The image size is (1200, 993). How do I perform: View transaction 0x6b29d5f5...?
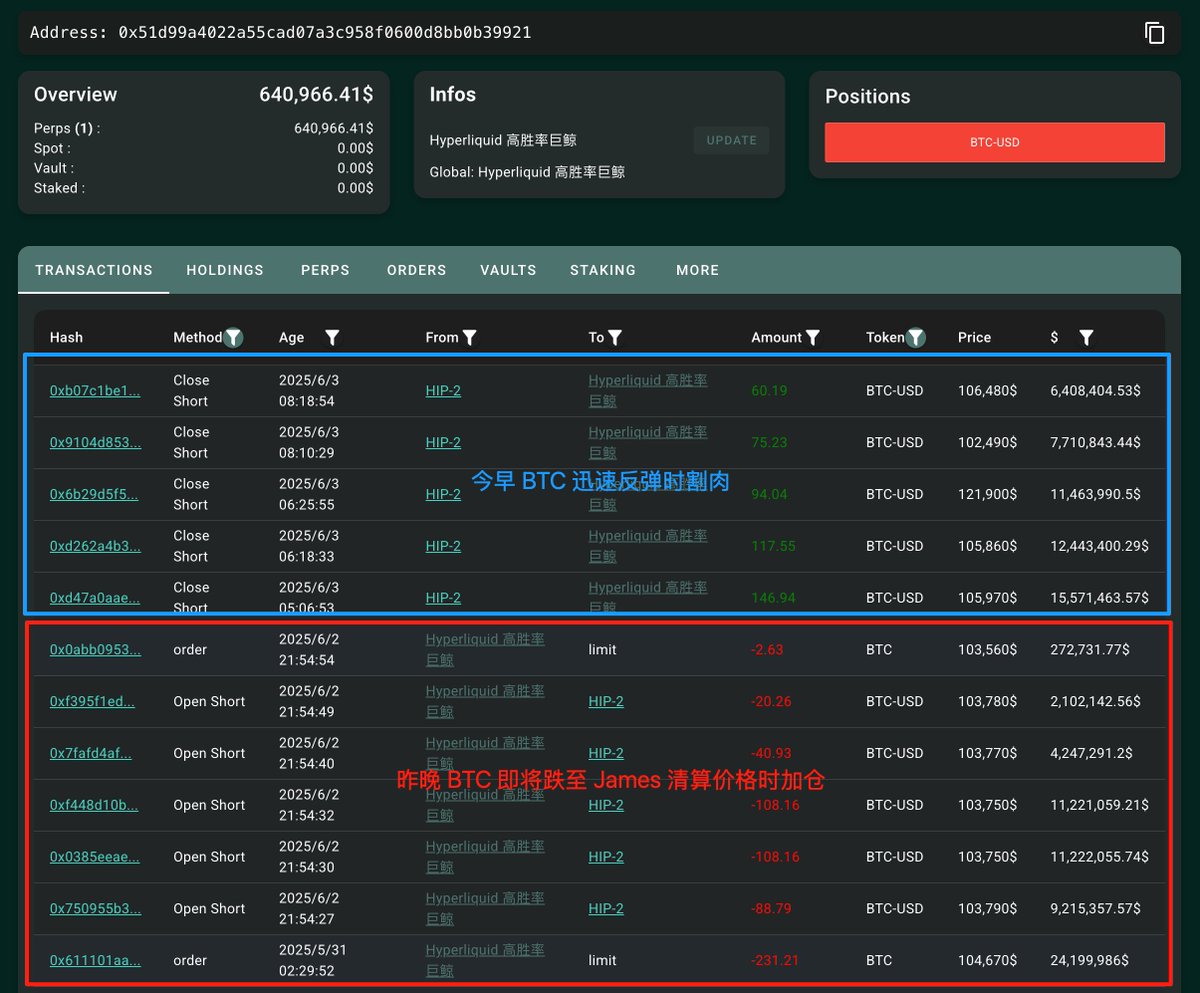click(94, 495)
